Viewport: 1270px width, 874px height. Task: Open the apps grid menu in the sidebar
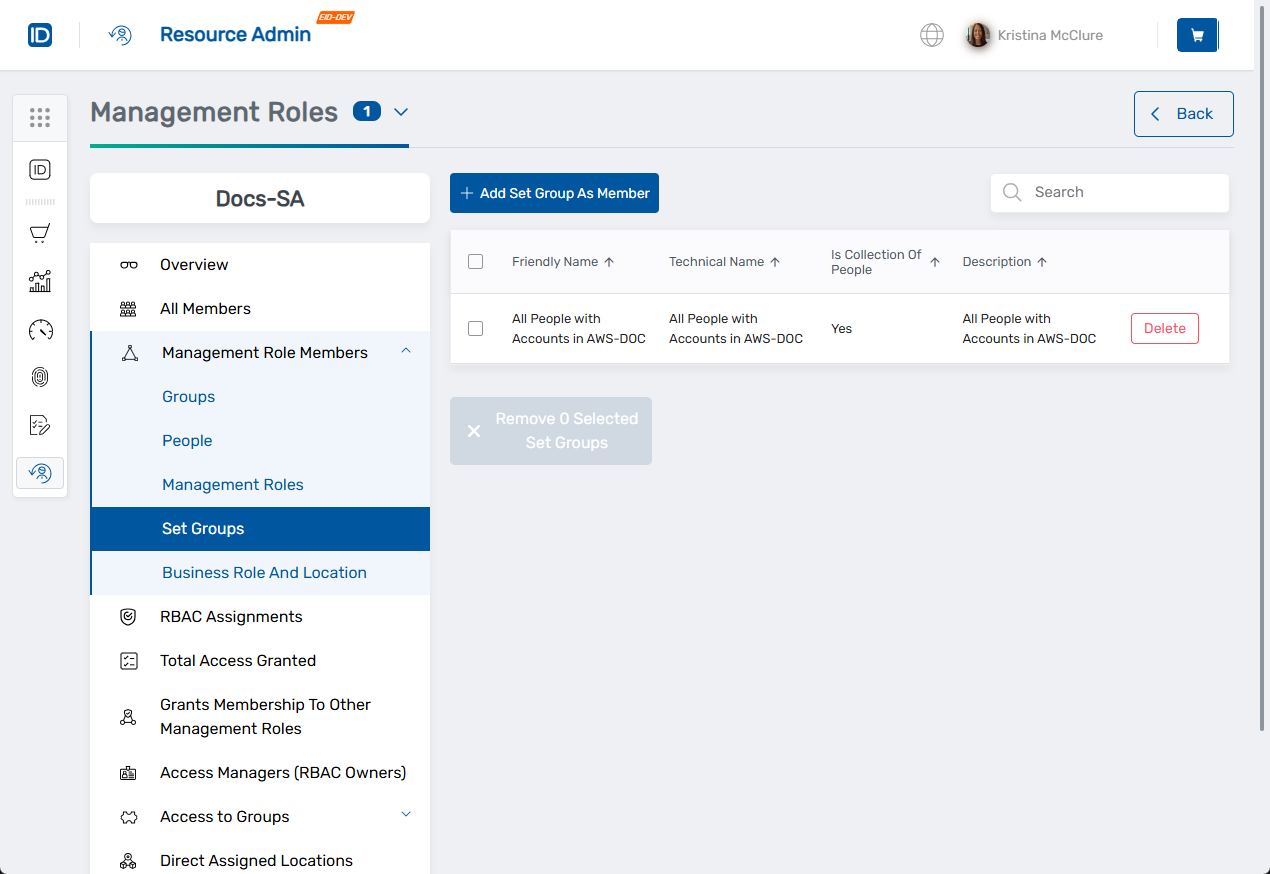coord(40,118)
